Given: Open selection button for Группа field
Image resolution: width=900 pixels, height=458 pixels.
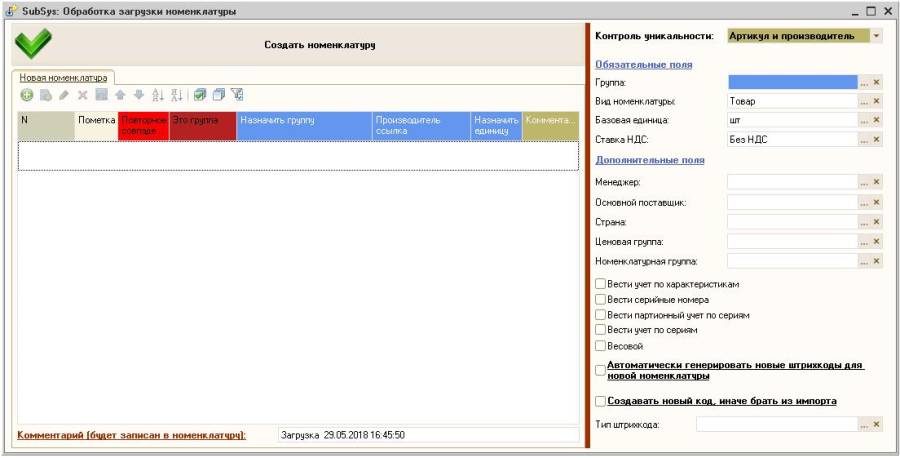Looking at the screenshot, I should coord(864,82).
